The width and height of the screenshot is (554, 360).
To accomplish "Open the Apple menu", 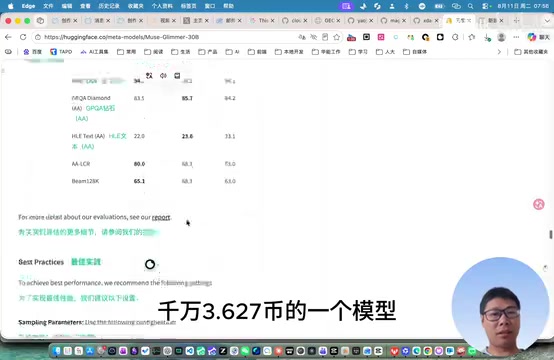I will coord(11,6).
